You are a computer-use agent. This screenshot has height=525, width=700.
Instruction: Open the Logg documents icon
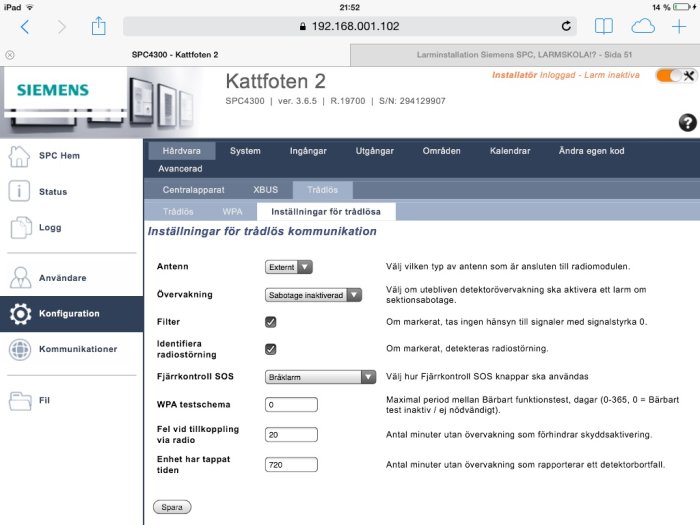tap(21, 227)
